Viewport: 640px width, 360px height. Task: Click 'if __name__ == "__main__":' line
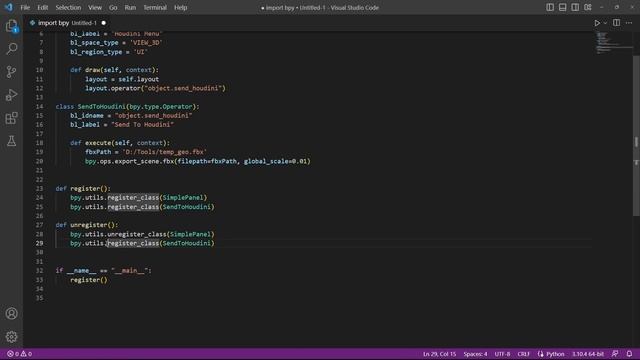point(103,271)
